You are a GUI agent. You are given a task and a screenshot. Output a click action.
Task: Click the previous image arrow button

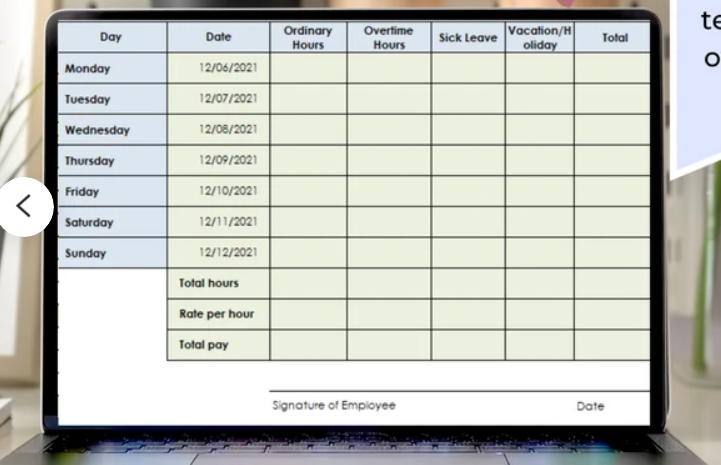pos(25,207)
